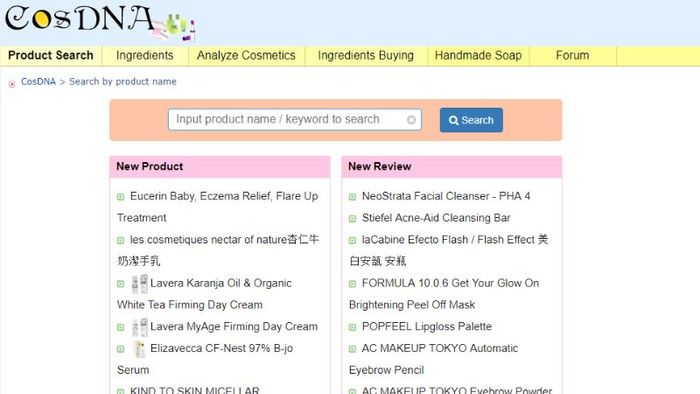
Task: Open Stiefel Acne-Aid Cleansing Bar review
Action: (436, 218)
